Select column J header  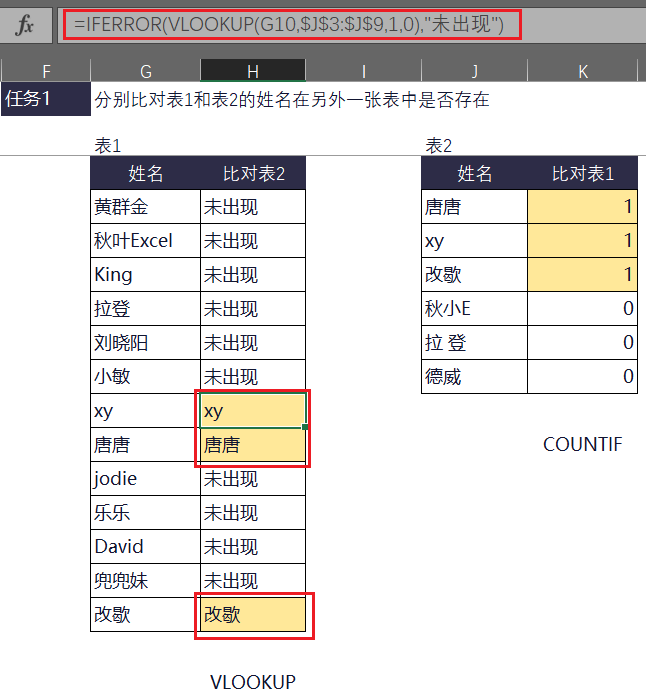click(x=474, y=71)
